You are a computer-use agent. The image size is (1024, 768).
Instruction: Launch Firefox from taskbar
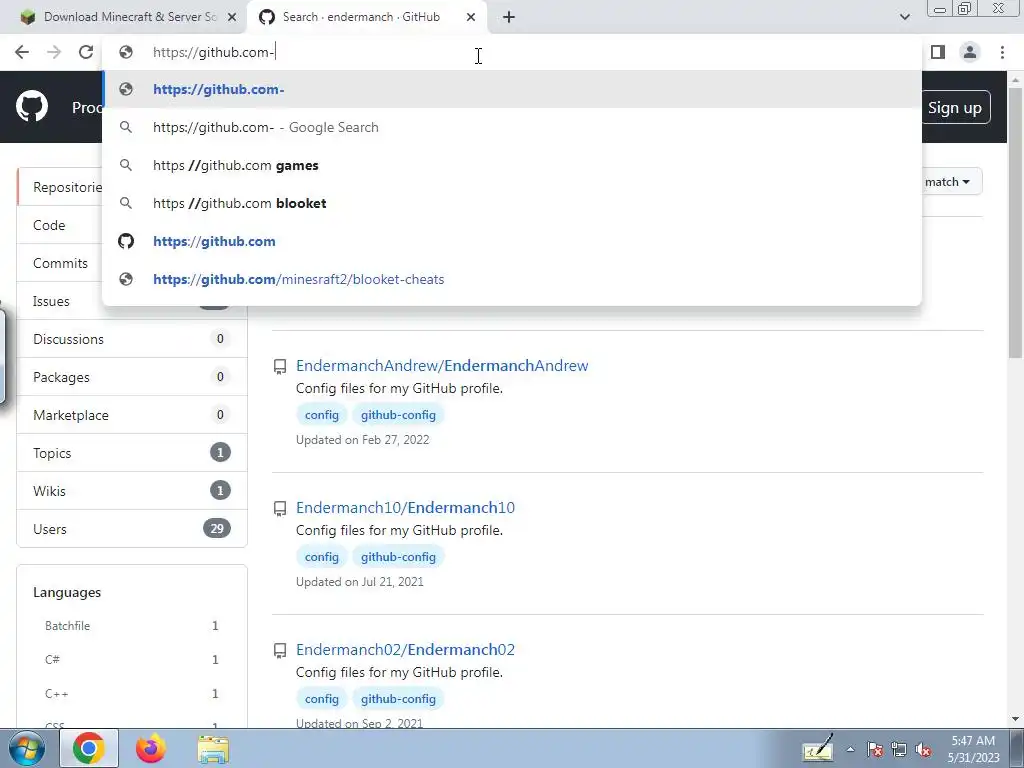[x=151, y=748]
